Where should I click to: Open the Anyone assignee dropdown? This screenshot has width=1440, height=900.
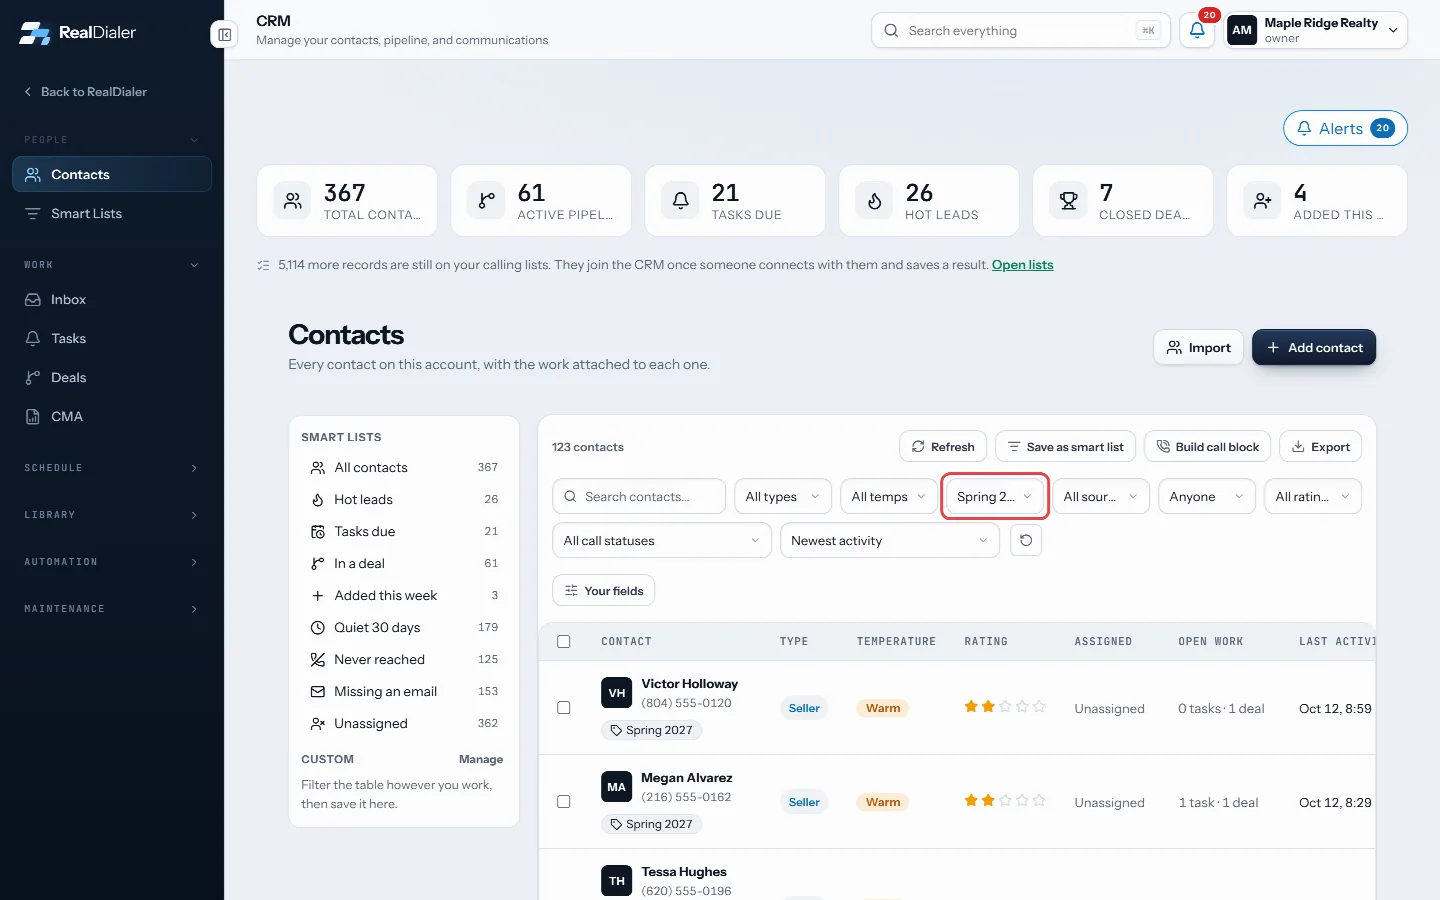[x=1207, y=497]
